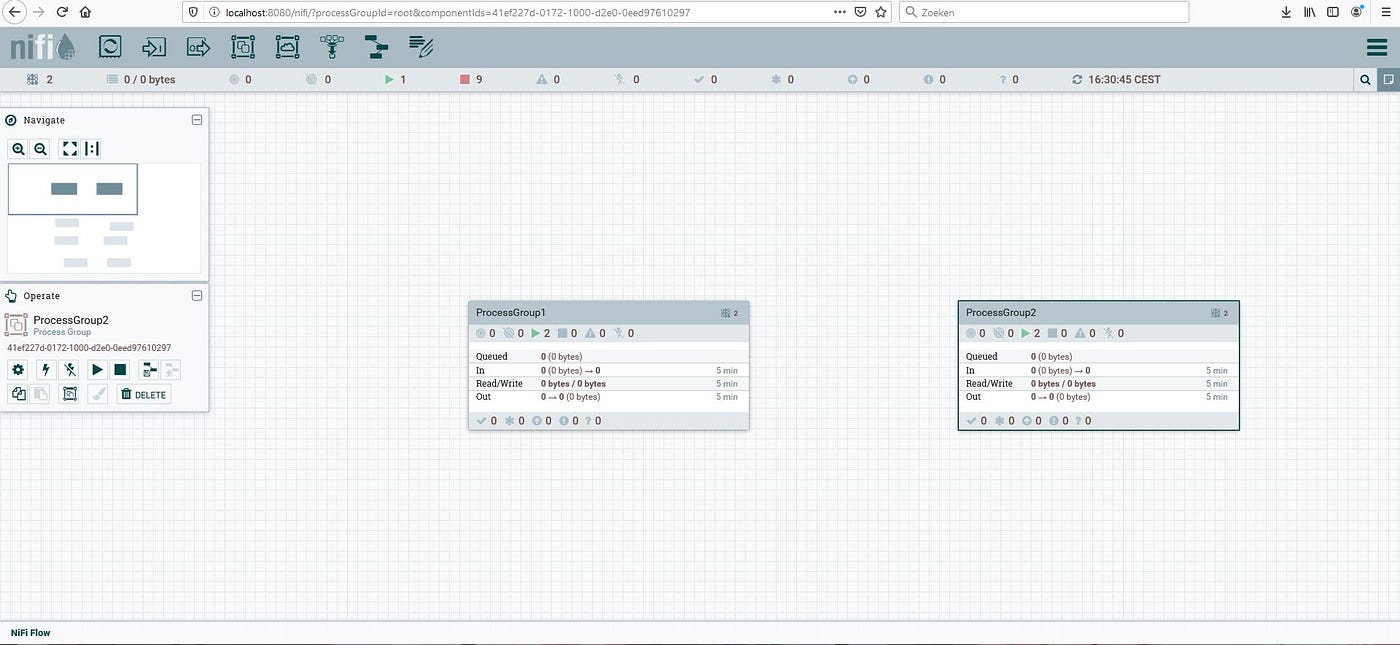Click ProcessGroup1 Out row
This screenshot has height=645, width=1400.
(608, 397)
